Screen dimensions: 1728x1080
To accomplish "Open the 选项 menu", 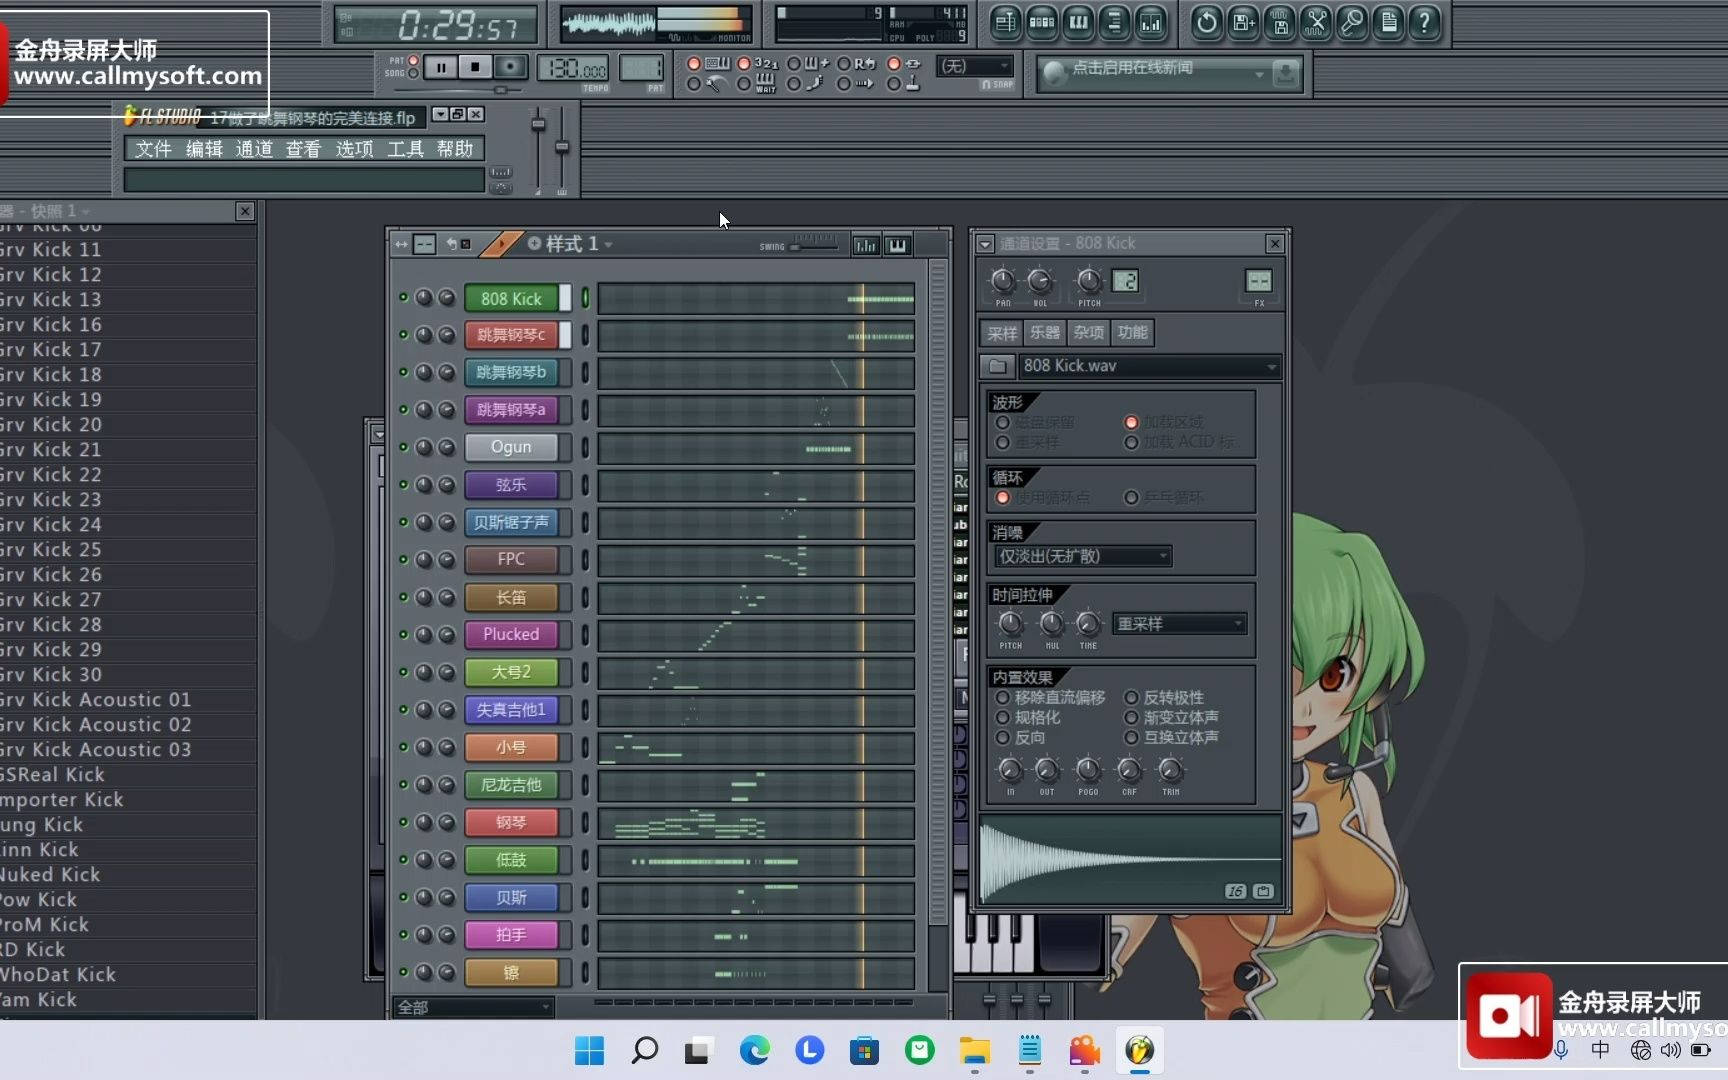I will 354,148.
